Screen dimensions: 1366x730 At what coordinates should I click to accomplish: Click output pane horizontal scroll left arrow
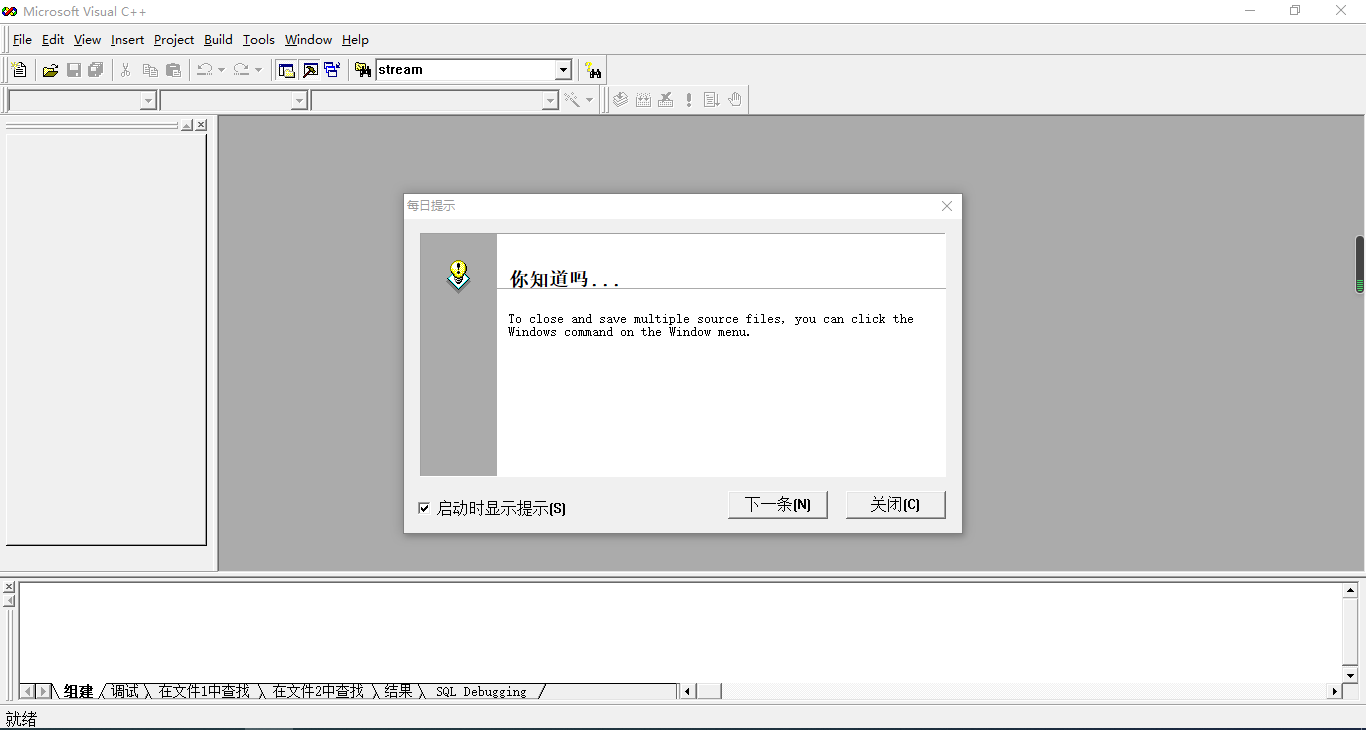pyautogui.click(x=688, y=691)
